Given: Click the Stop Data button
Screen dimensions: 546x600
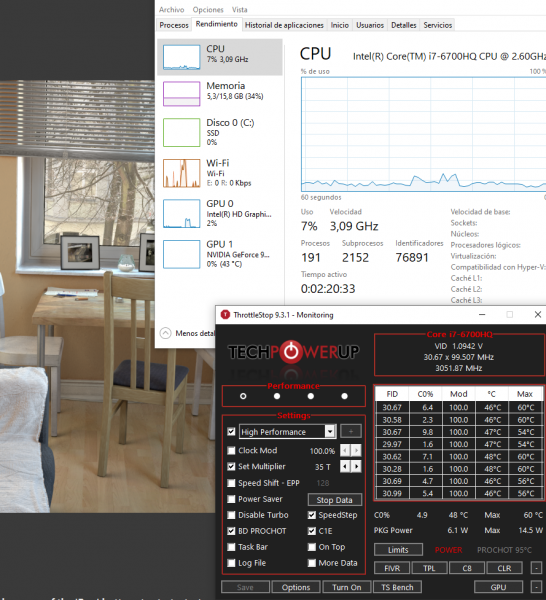Looking at the screenshot, I should (x=334, y=500).
